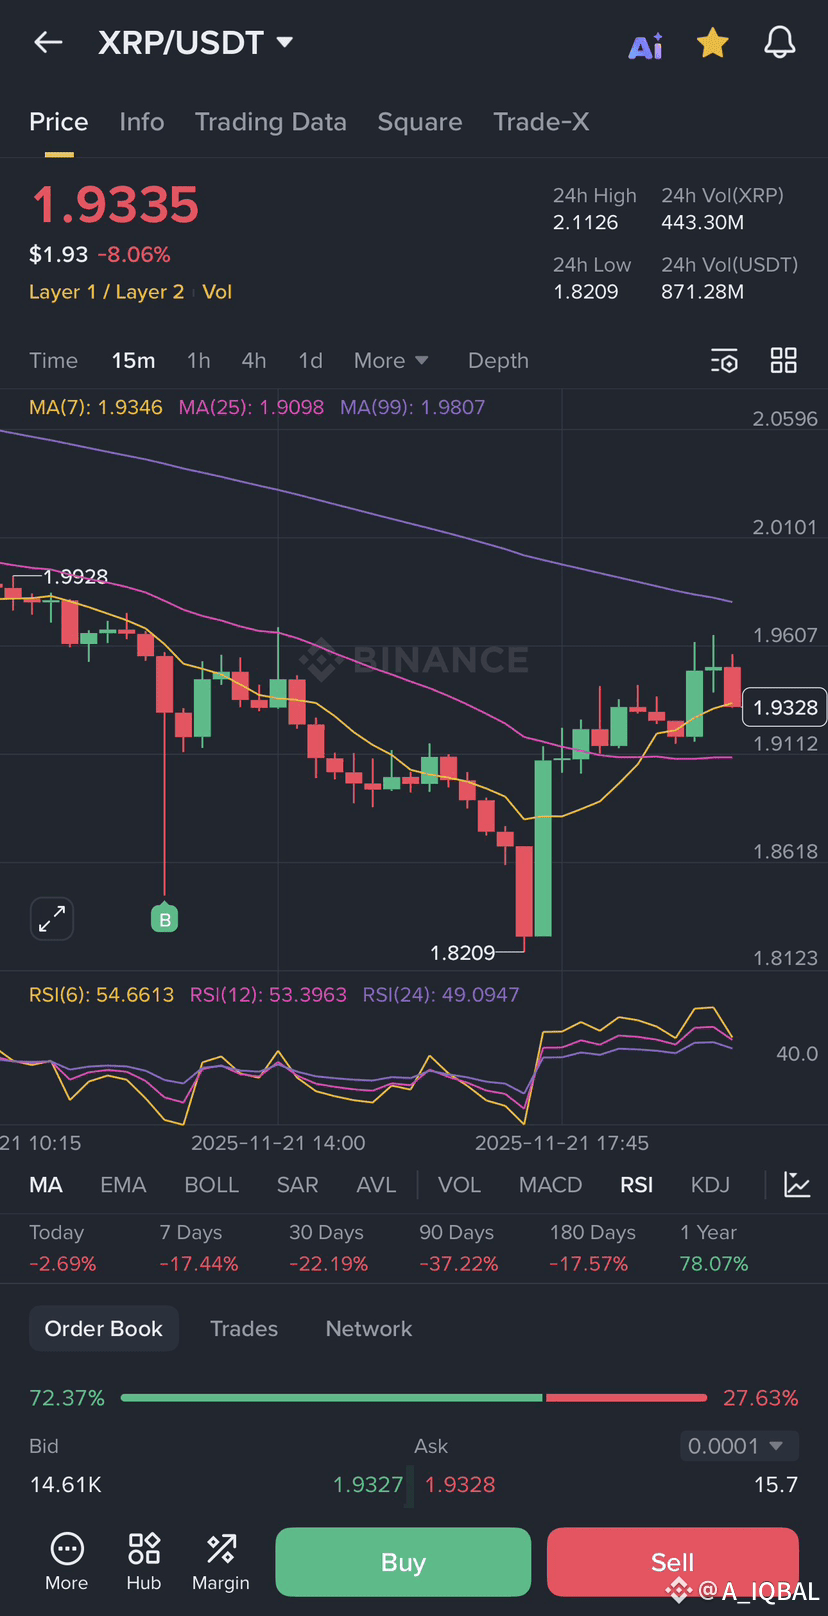The width and height of the screenshot is (828, 1616).
Task: Switch to the Price tab
Action: (59, 122)
